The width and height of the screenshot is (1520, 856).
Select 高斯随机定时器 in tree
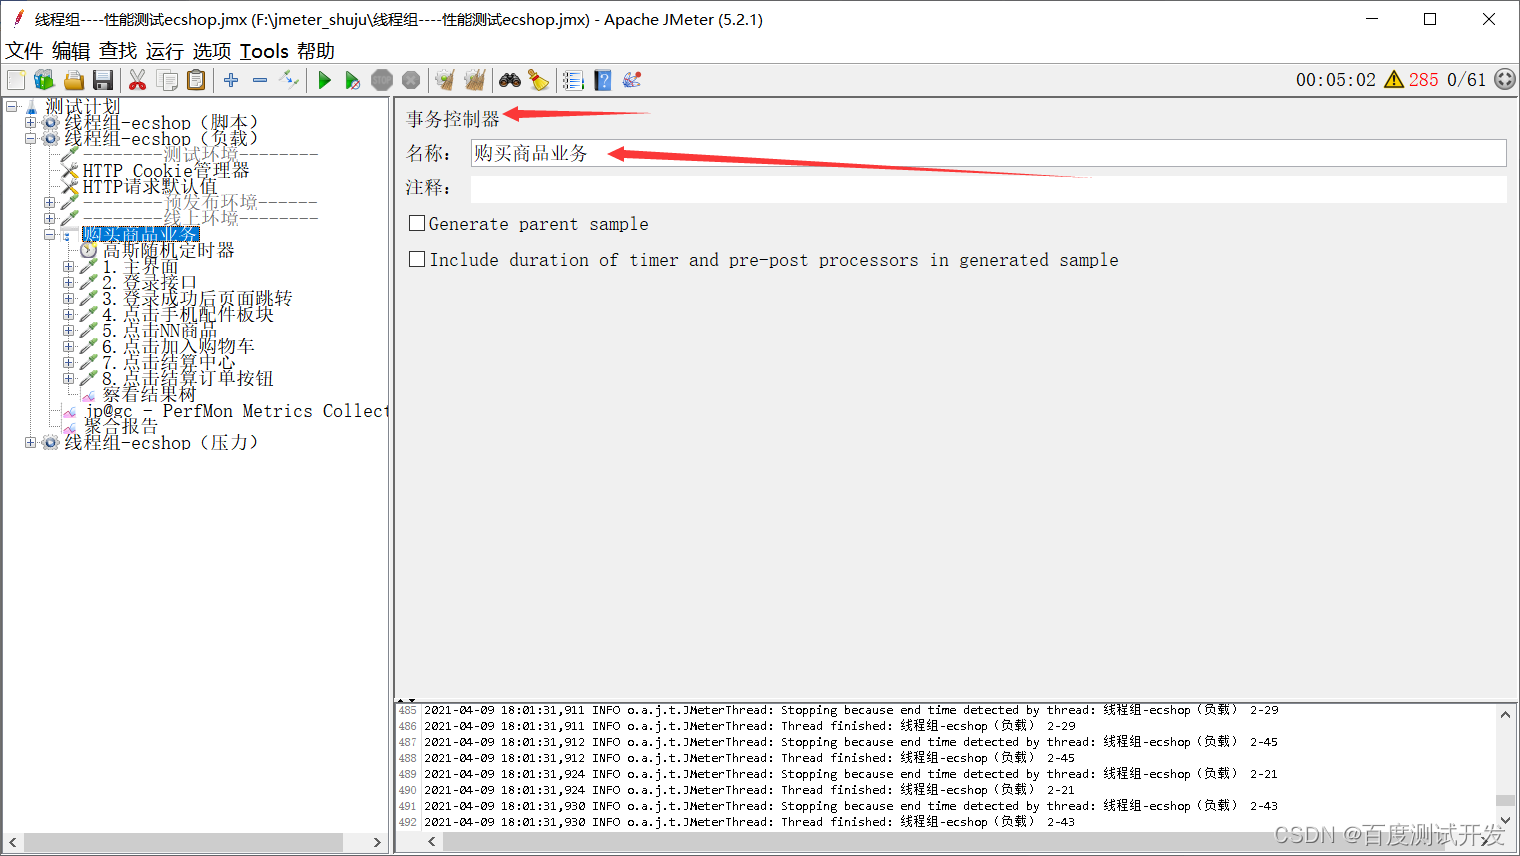(168, 251)
